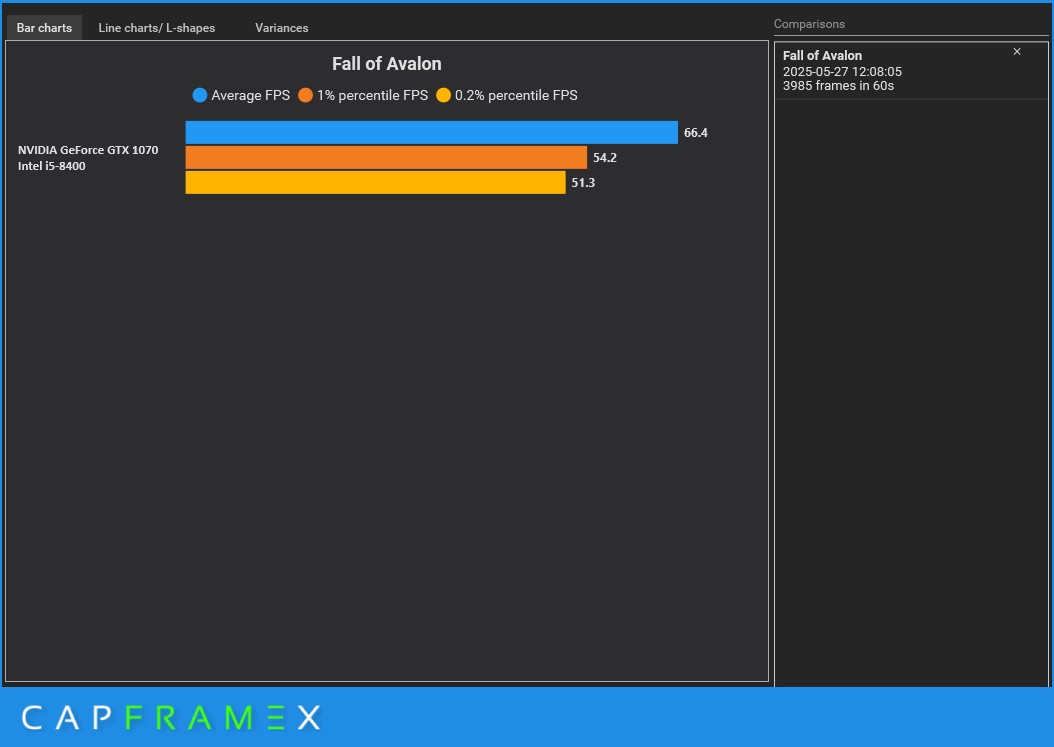Remove Fall of Avalon comparison entry
This screenshot has height=747, width=1054.
(x=1016, y=52)
